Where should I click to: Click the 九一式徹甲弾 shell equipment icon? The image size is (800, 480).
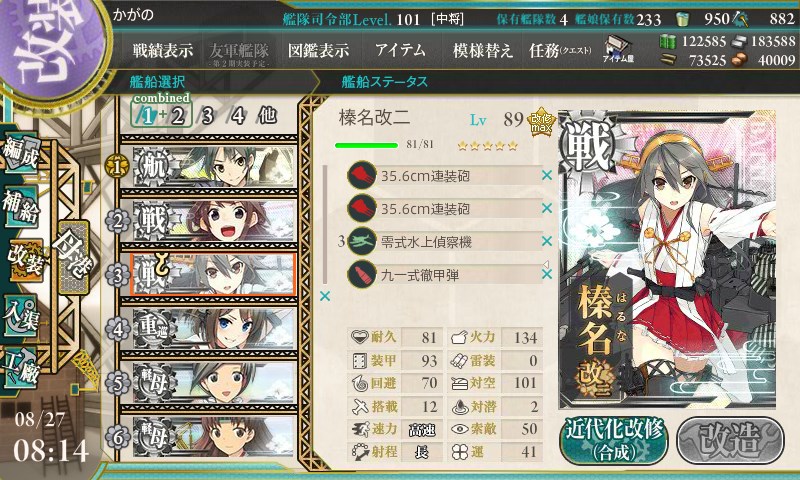coord(362,274)
